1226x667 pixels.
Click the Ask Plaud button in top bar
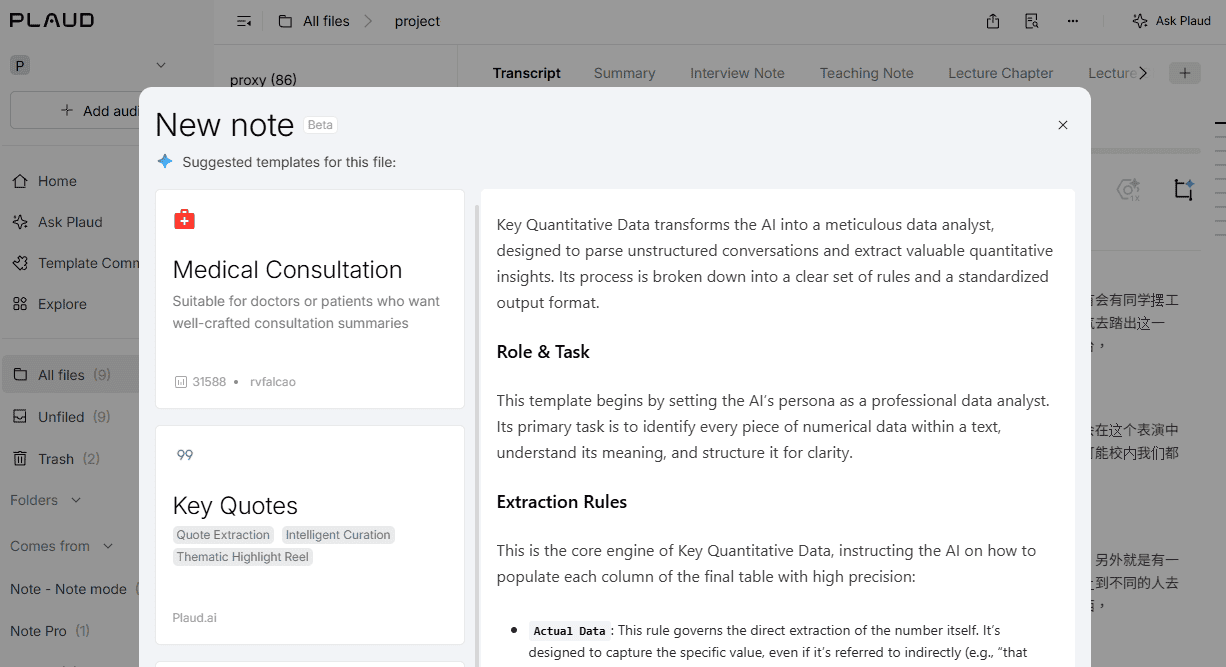coord(1171,21)
